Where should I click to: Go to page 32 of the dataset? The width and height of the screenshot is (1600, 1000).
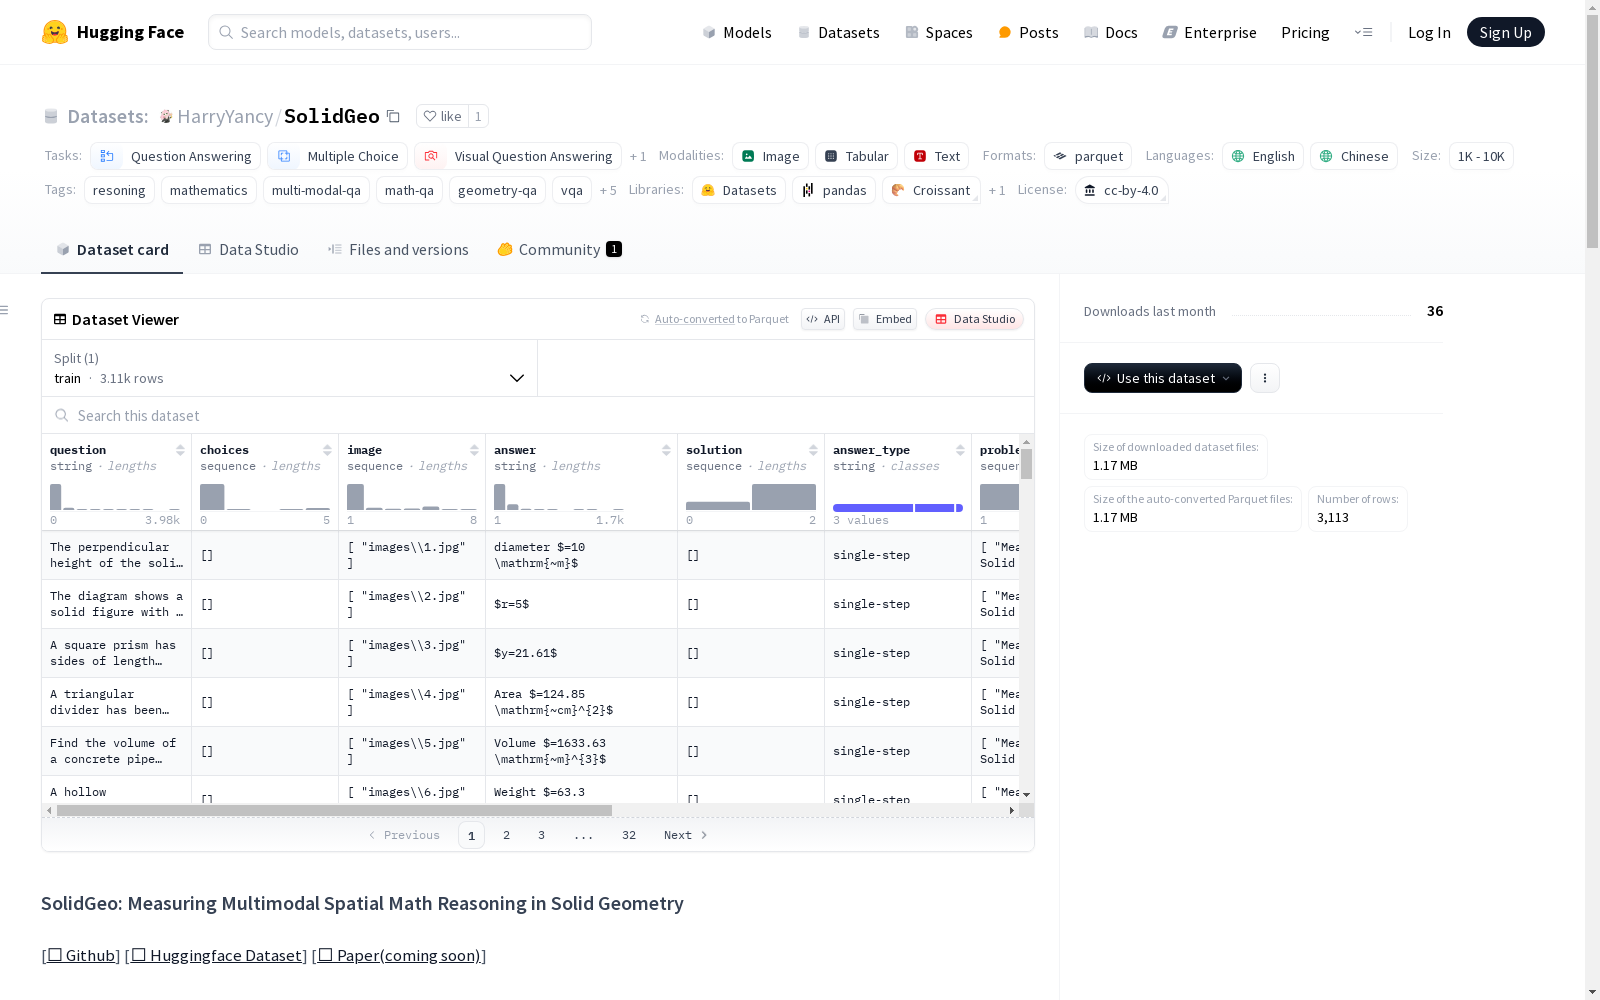pos(629,835)
